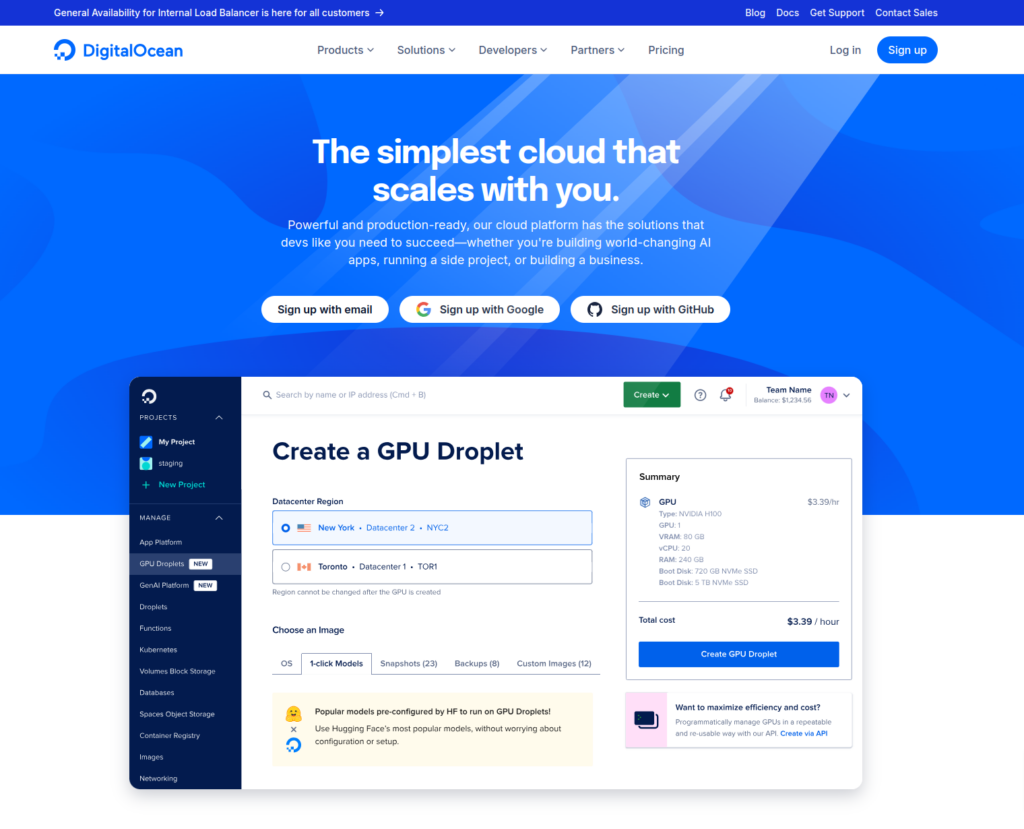This screenshot has width=1024, height=829.
Task: Open the Contact Sales link
Action: click(x=906, y=13)
